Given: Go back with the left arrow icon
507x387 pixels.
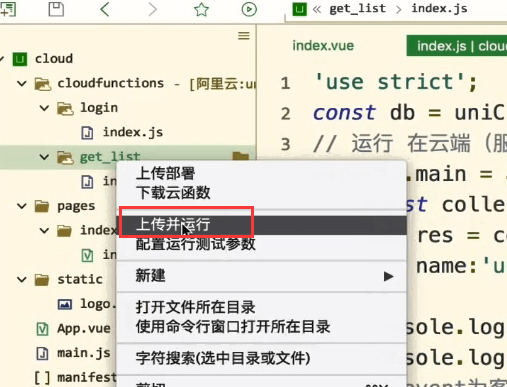Looking at the screenshot, I should click(105, 9).
